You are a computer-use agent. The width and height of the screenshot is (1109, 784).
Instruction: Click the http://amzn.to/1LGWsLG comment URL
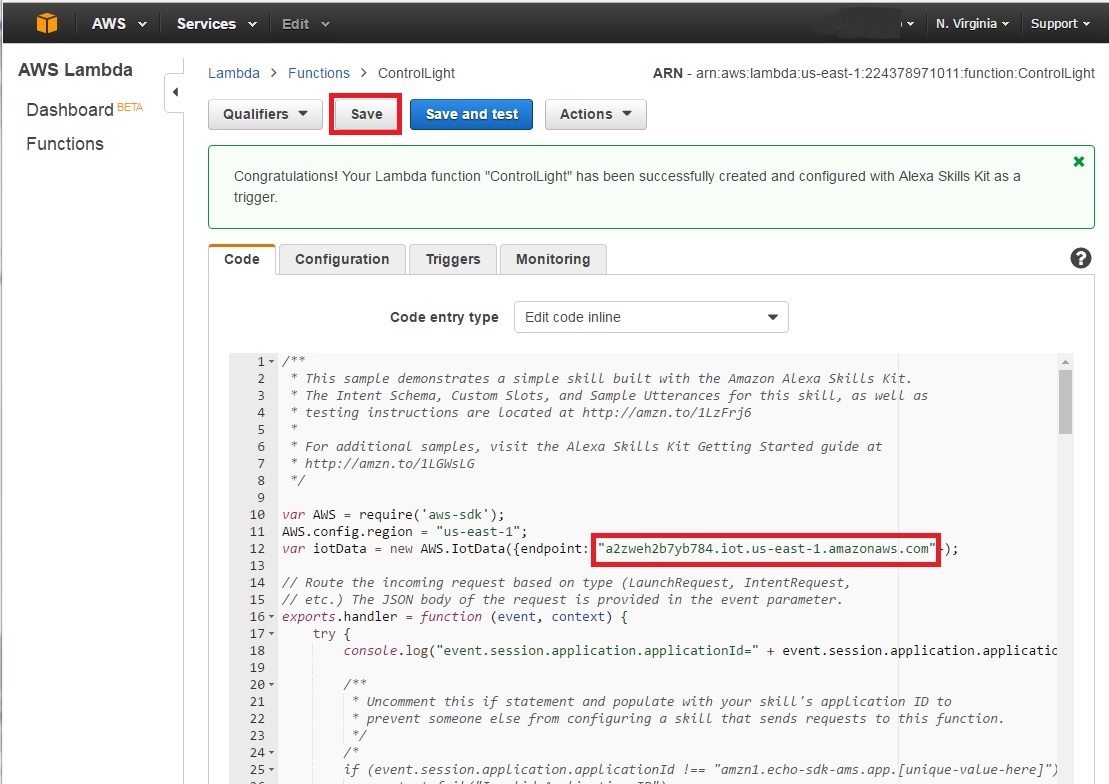coord(390,464)
